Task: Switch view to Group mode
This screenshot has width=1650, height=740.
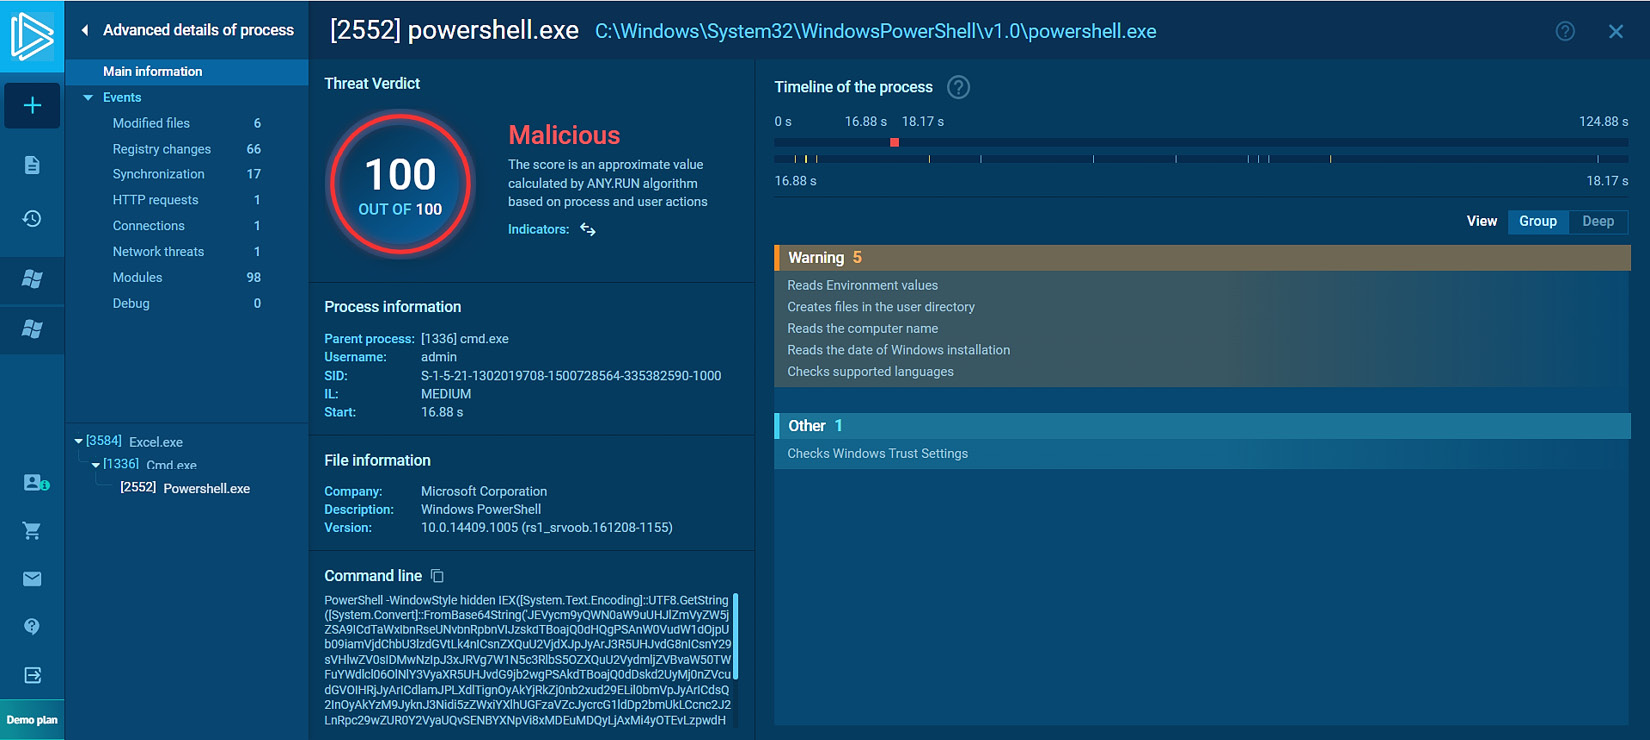Action: tap(1538, 221)
